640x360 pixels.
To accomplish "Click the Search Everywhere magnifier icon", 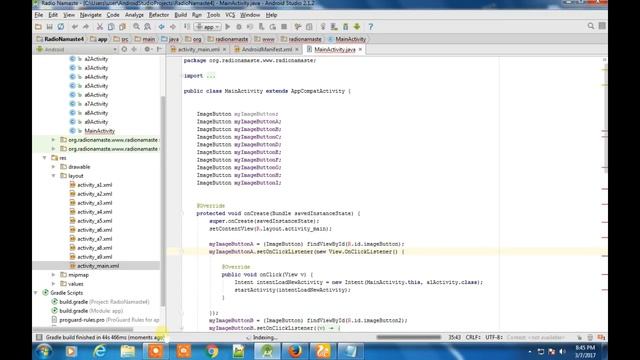I will point(591,26).
